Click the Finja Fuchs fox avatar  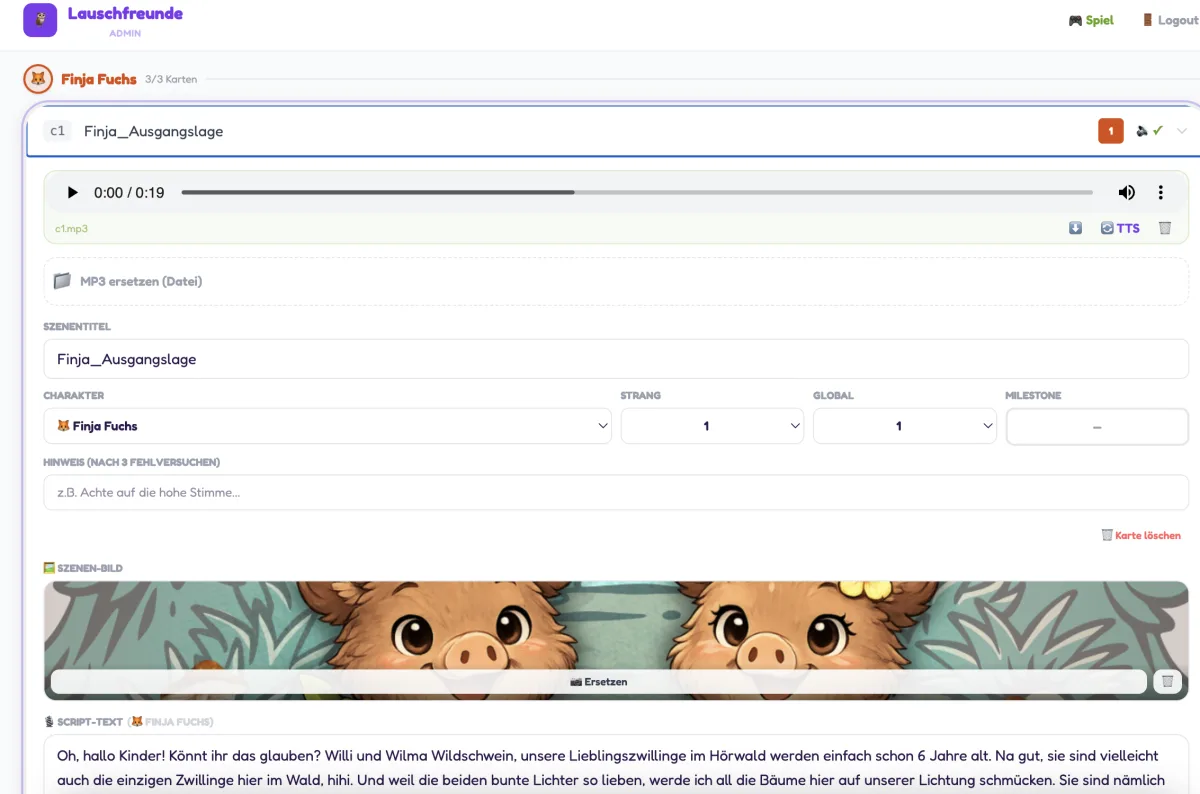[x=38, y=79]
